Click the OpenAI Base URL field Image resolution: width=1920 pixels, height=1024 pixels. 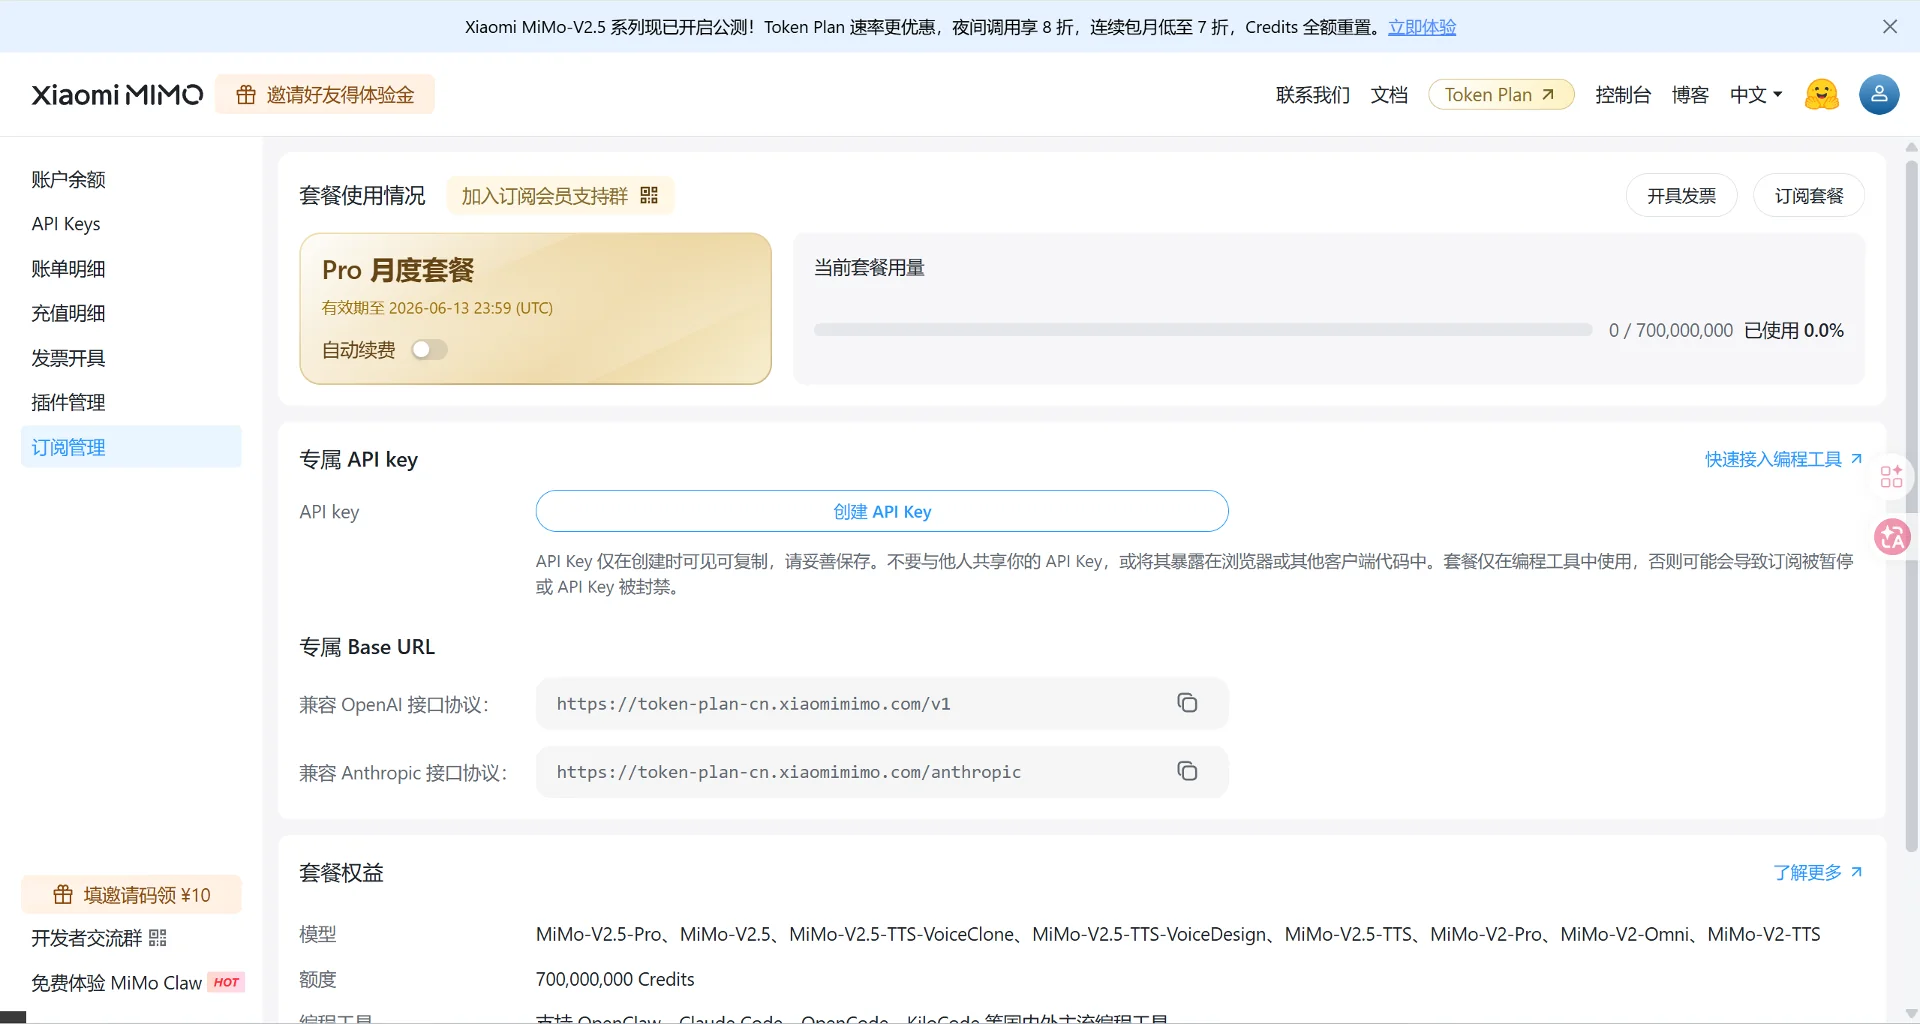[x=882, y=703]
